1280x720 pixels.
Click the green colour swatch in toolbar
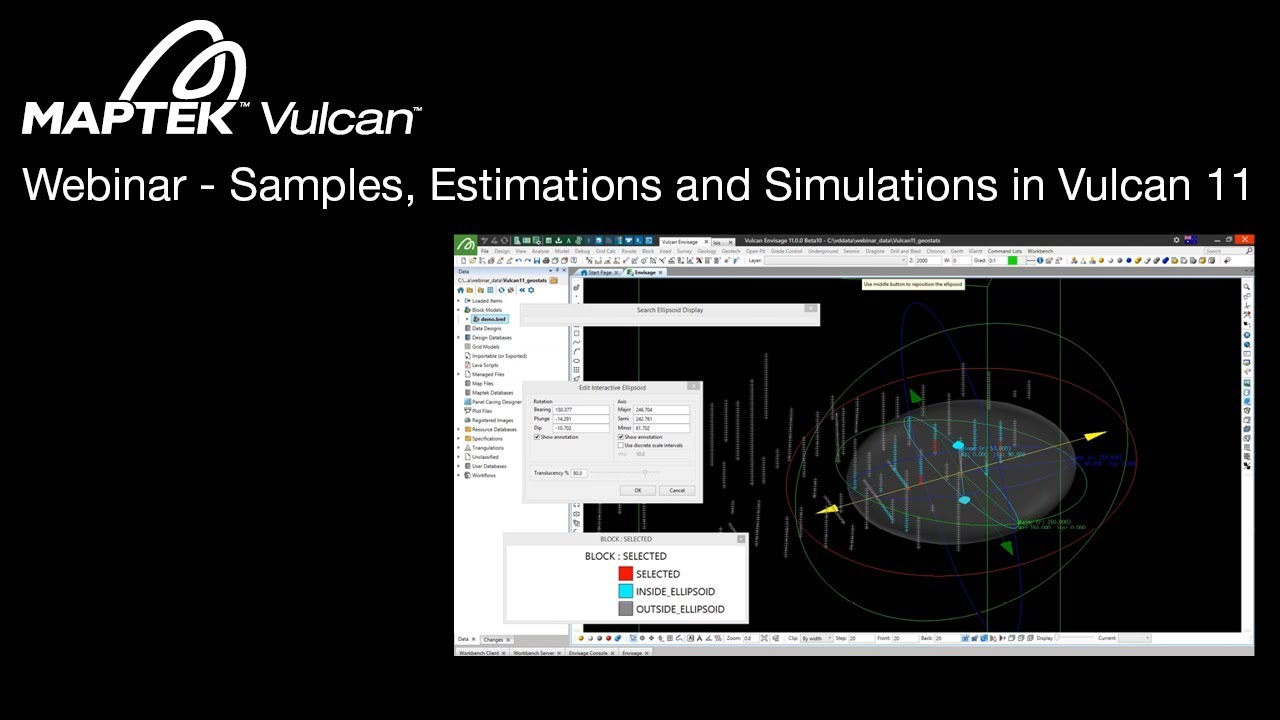pyautogui.click(x=1012, y=260)
